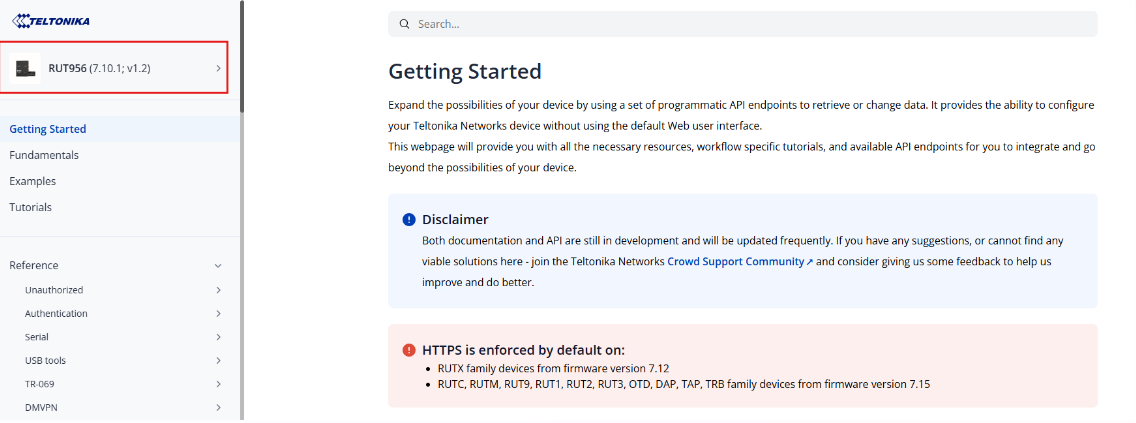Image resolution: width=1136 pixels, height=423 pixels.
Task: Click external link icon after Crowd Support Community
Action: point(810,262)
